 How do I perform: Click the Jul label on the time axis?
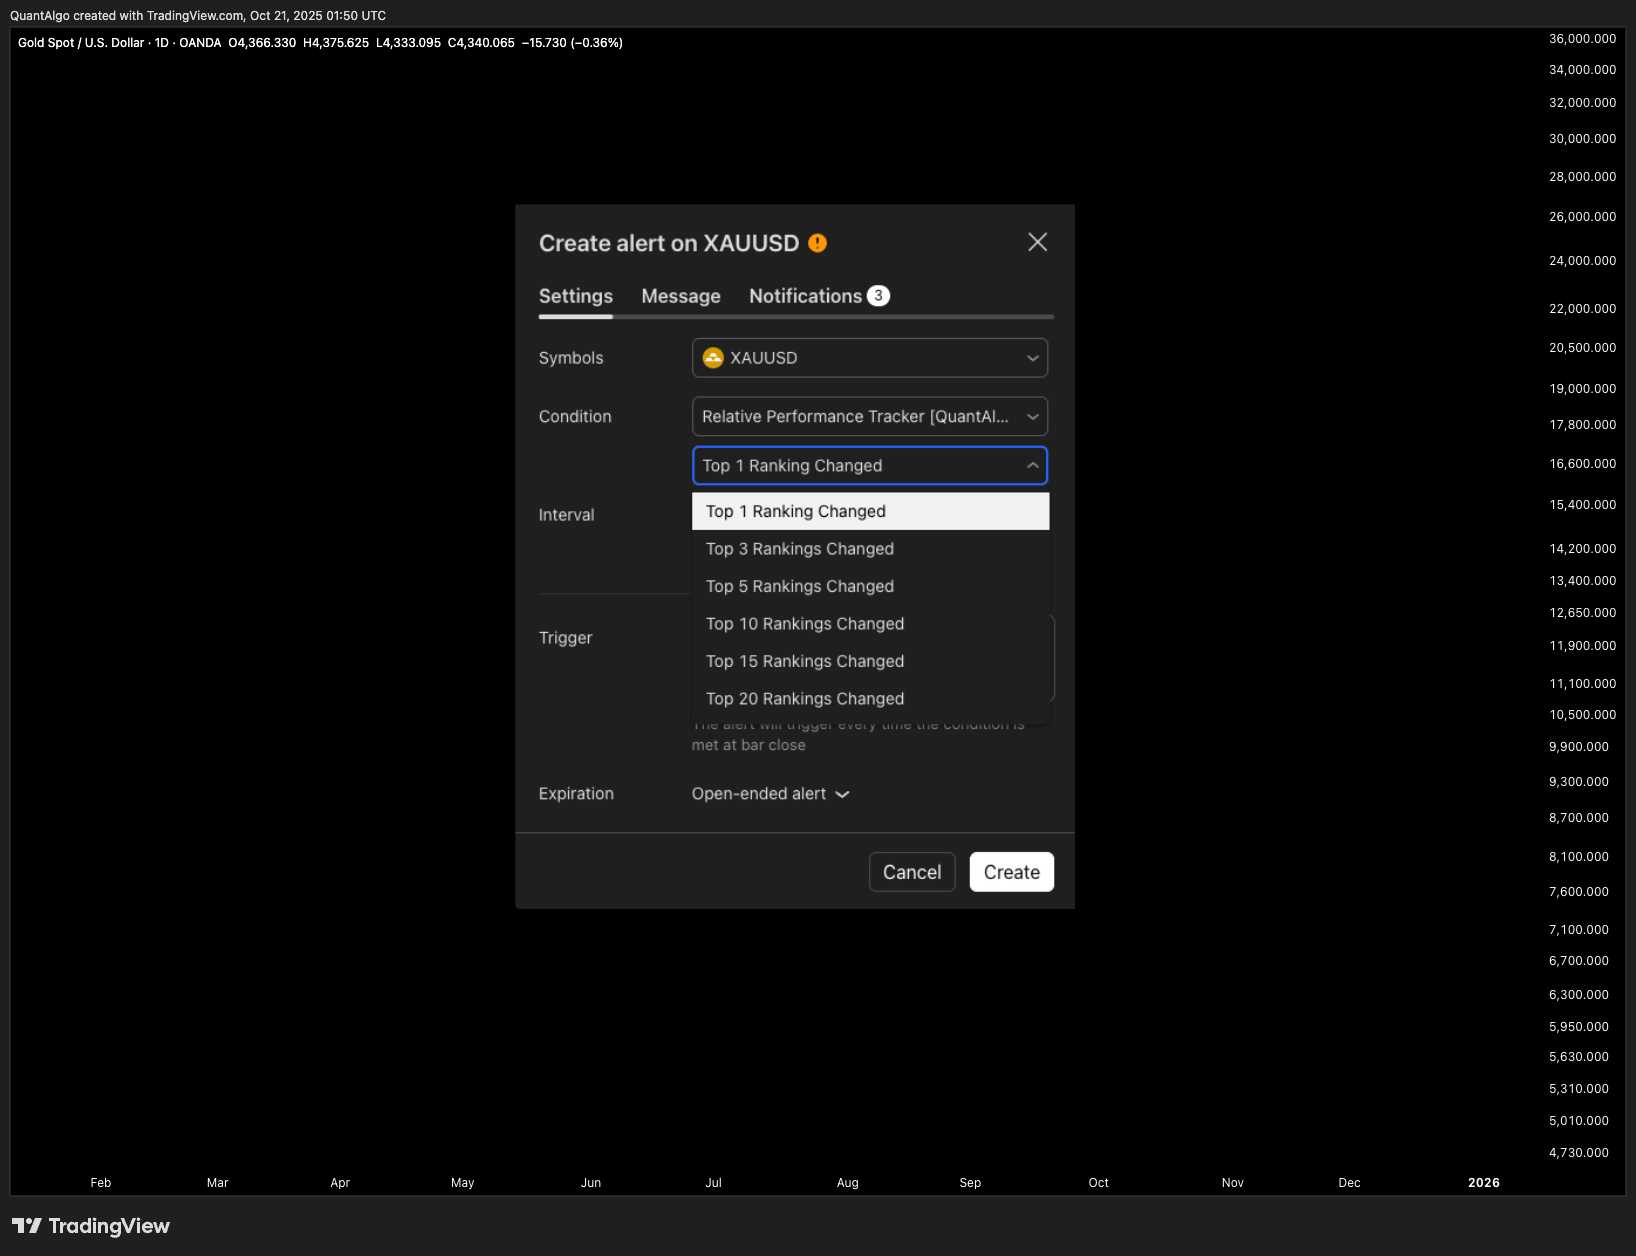713,1183
